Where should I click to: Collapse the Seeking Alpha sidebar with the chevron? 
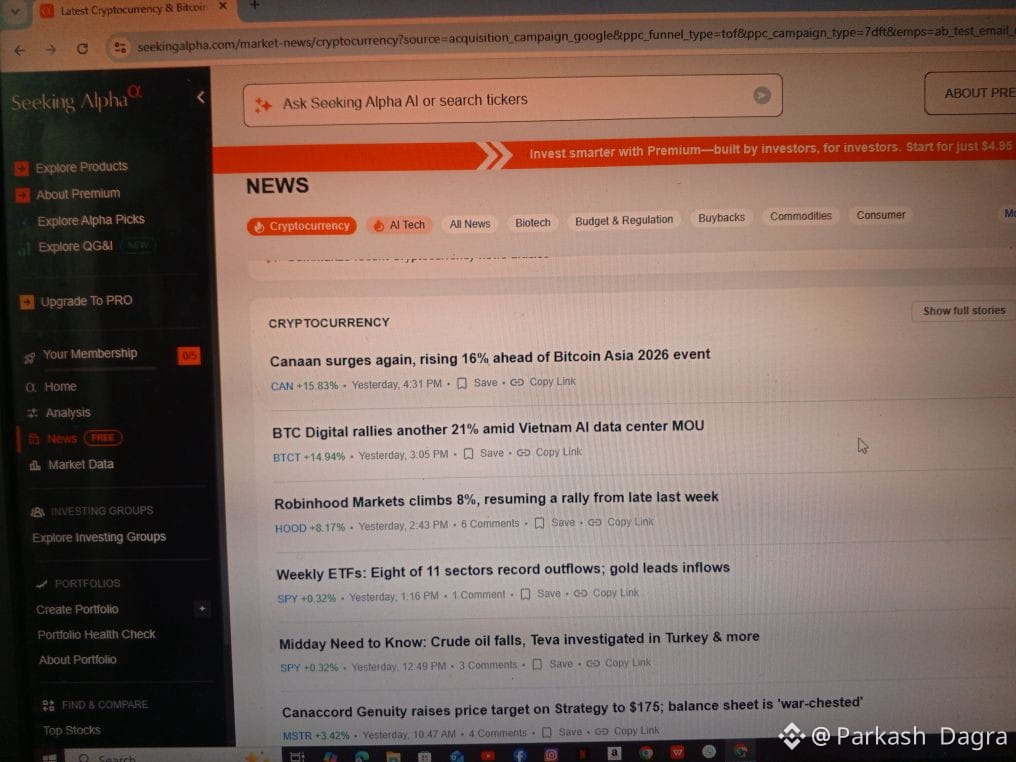200,97
